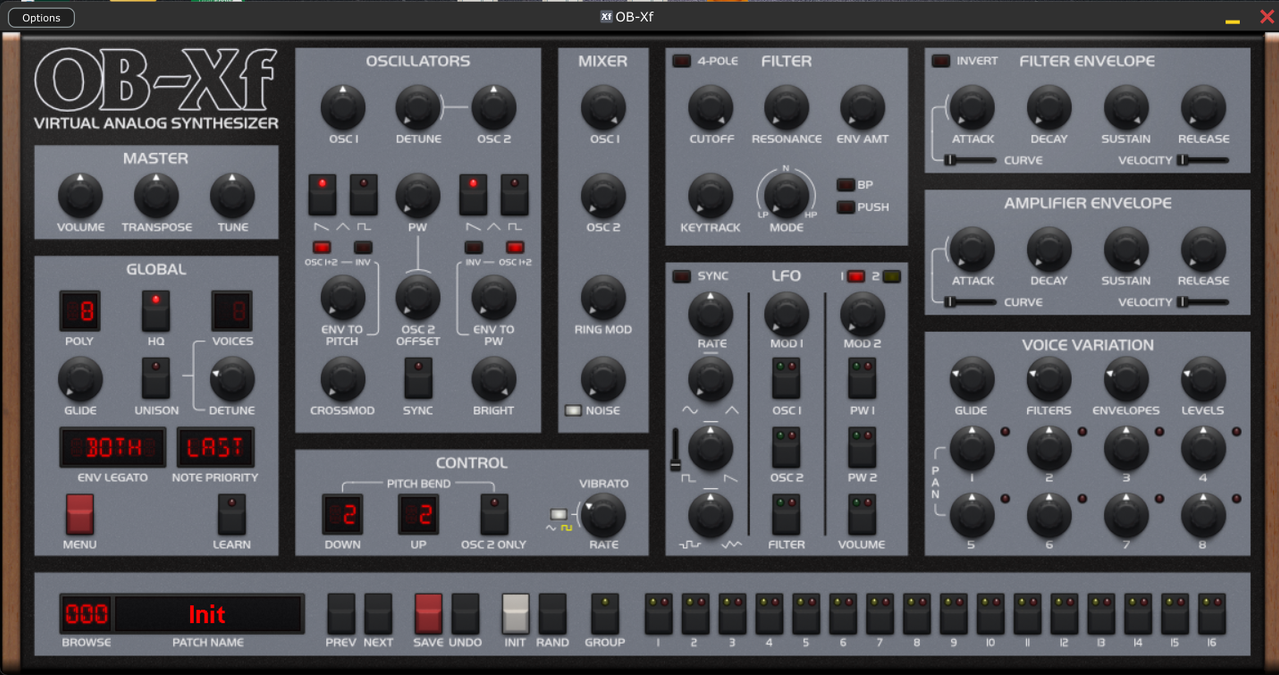
Task: Open the Unison Voices display
Action: (x=232, y=312)
